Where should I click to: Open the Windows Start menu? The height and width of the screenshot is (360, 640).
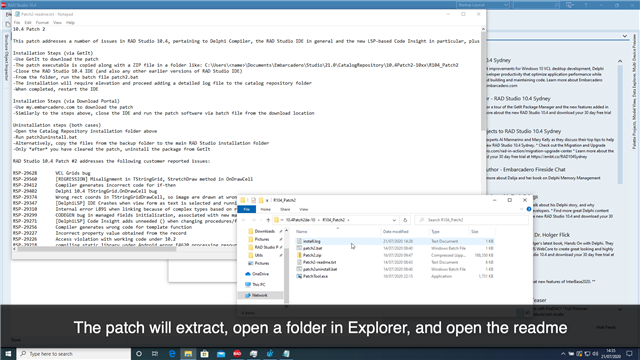[8, 353]
